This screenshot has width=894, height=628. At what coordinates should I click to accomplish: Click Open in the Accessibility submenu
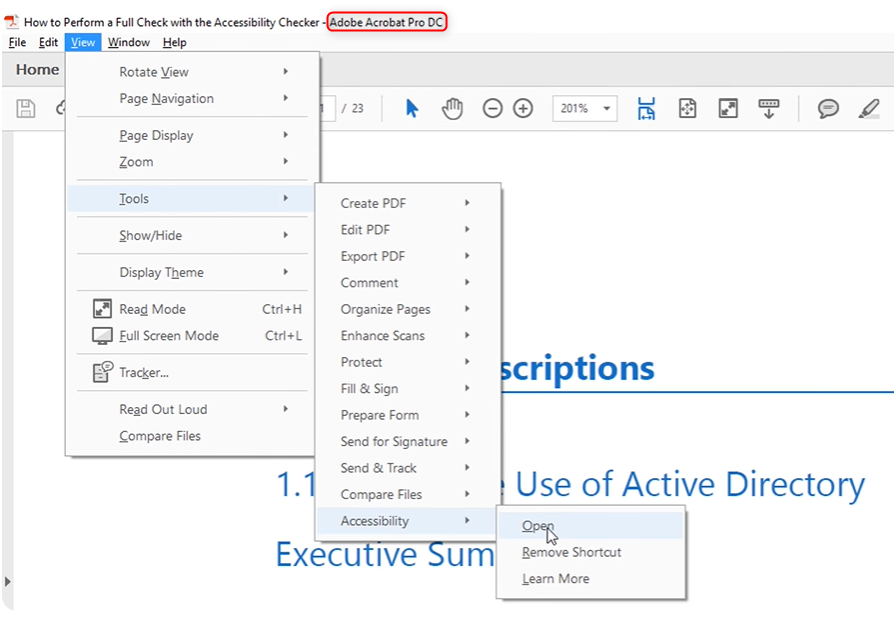pos(538,525)
